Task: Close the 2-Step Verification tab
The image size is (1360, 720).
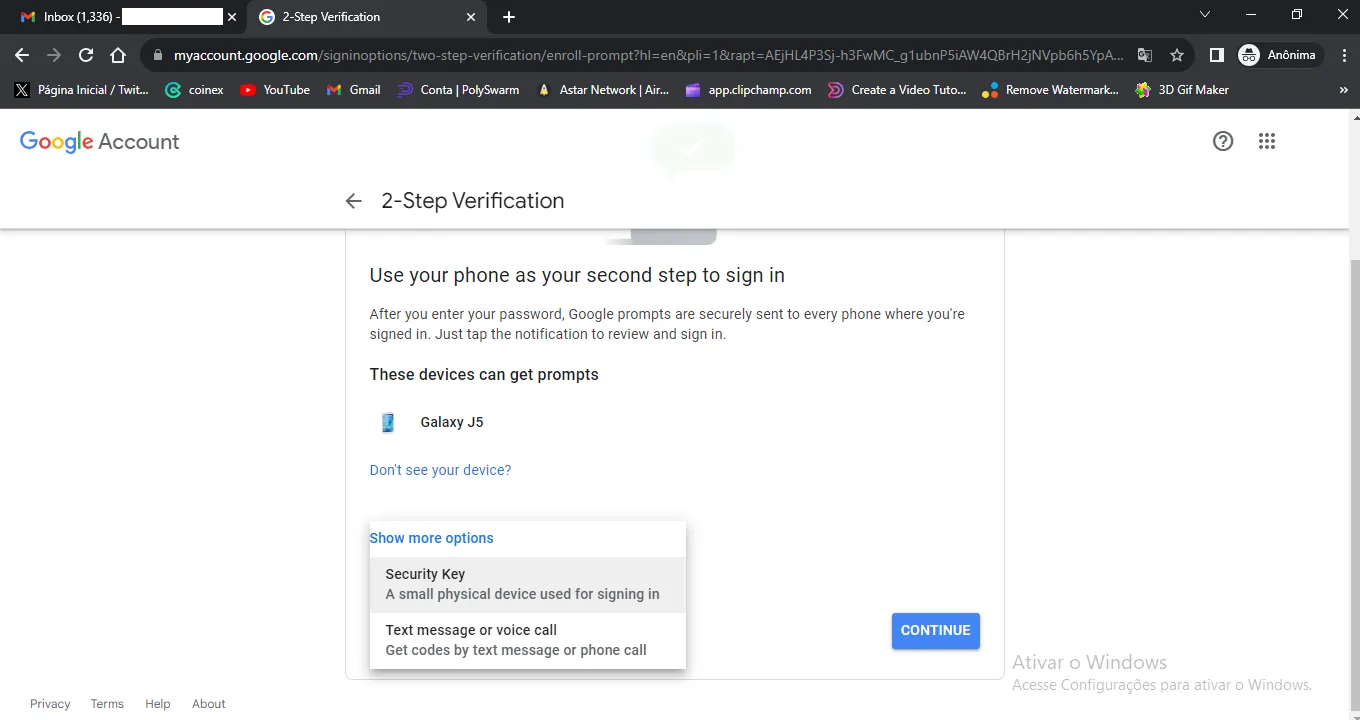Action: pyautogui.click(x=471, y=17)
